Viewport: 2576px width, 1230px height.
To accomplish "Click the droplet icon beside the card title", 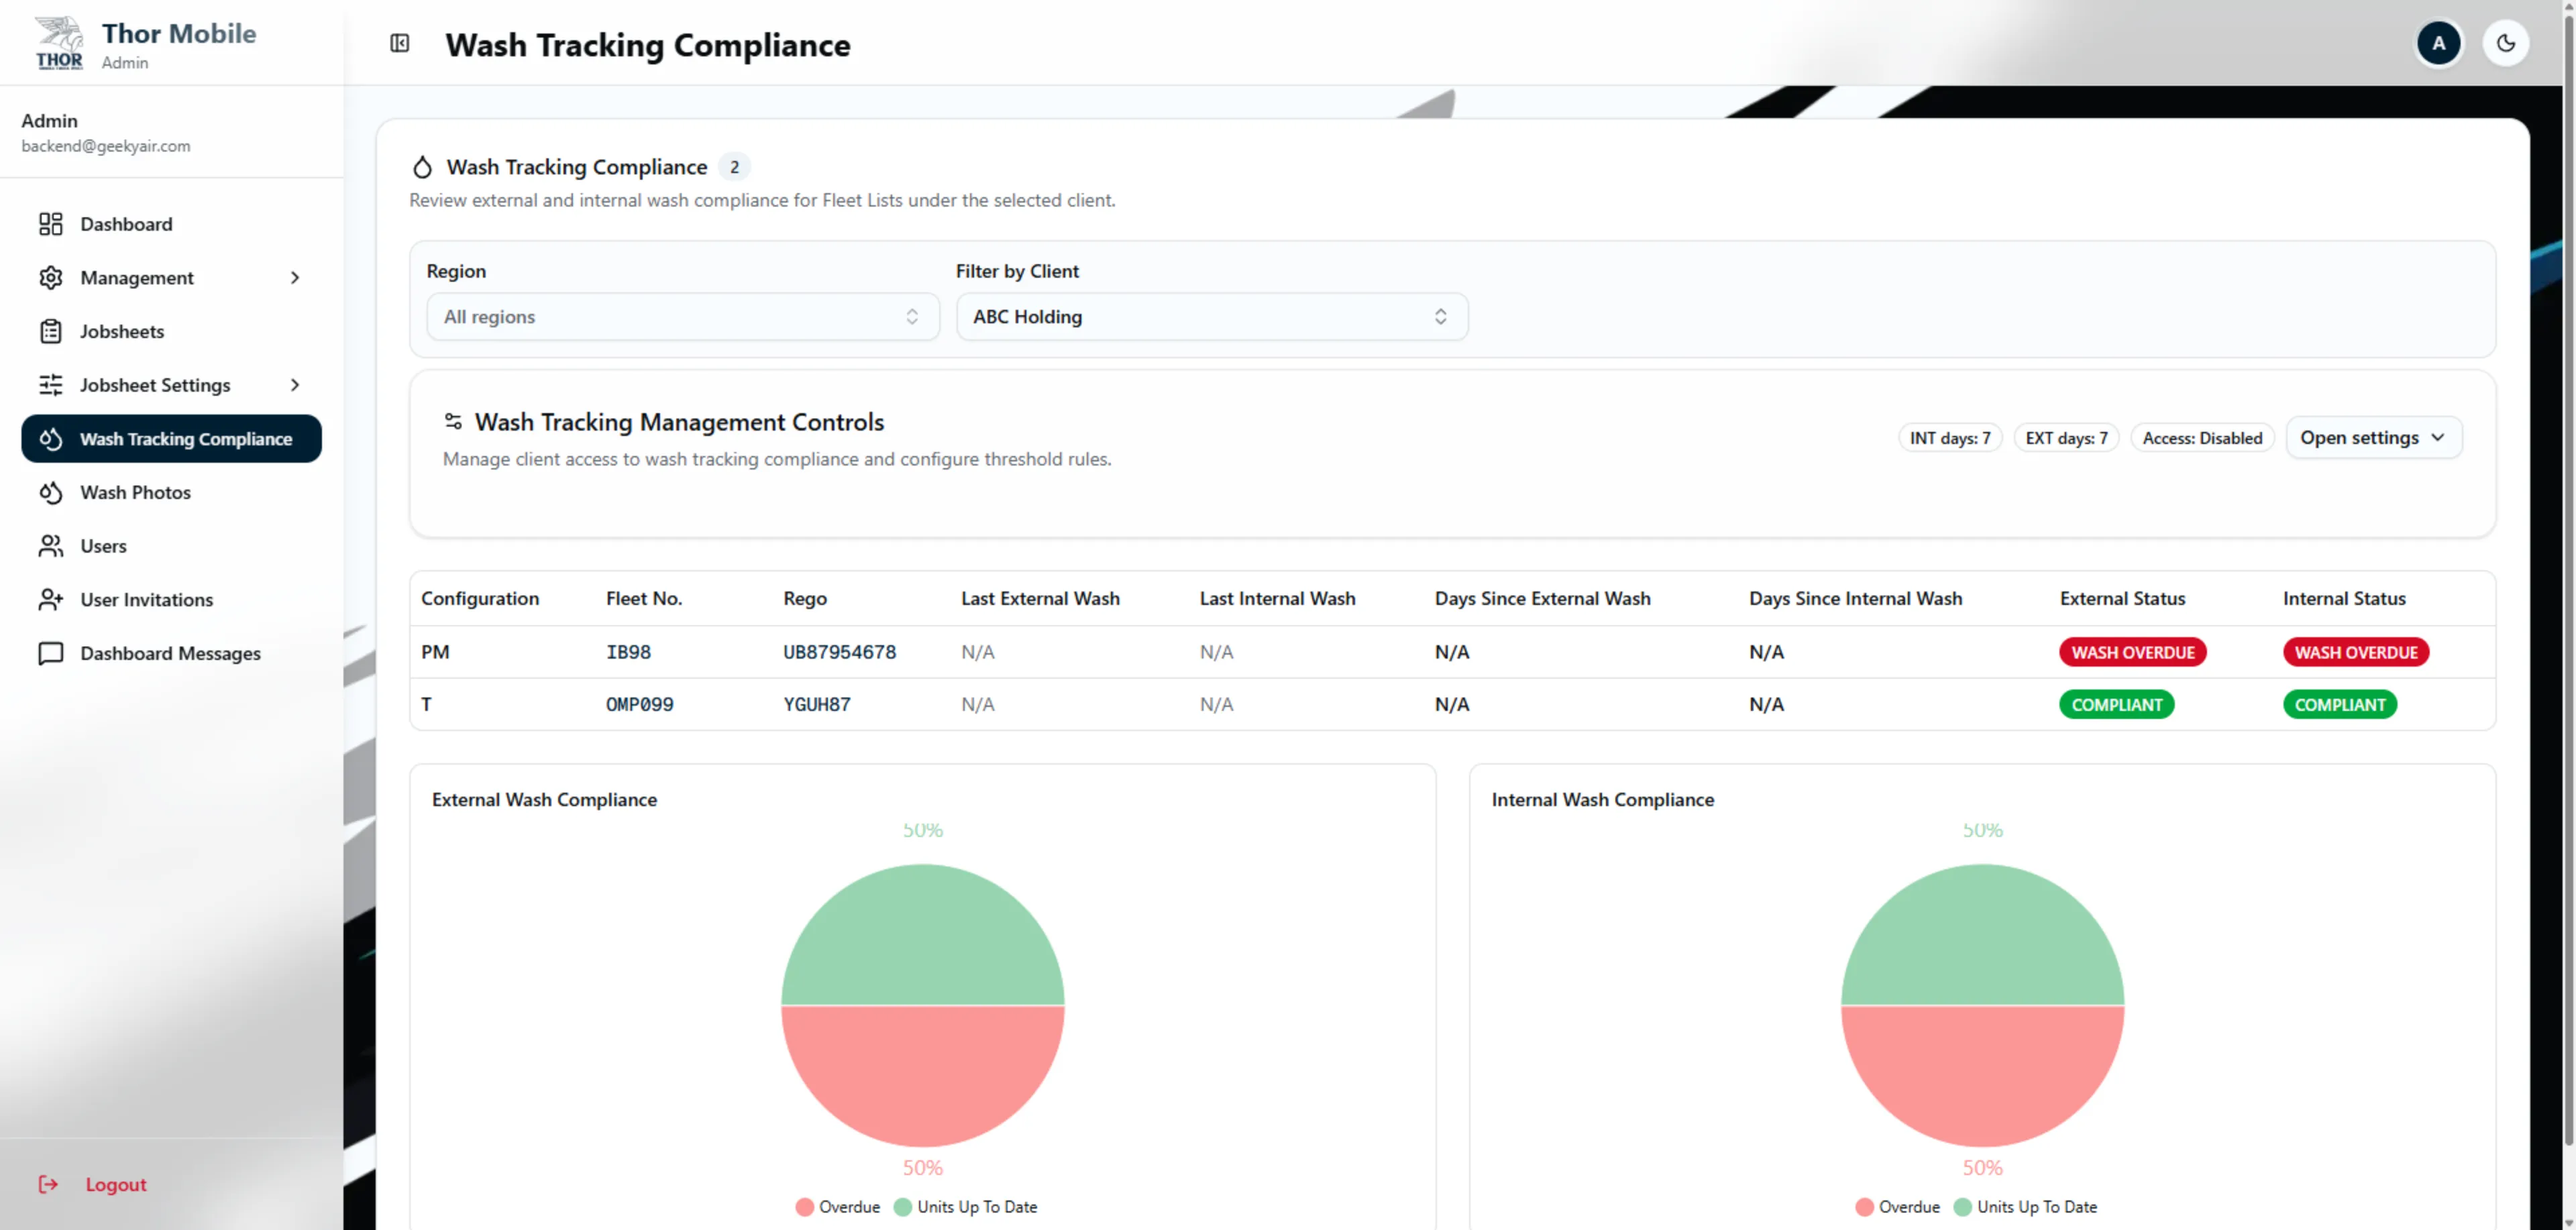I will point(423,167).
